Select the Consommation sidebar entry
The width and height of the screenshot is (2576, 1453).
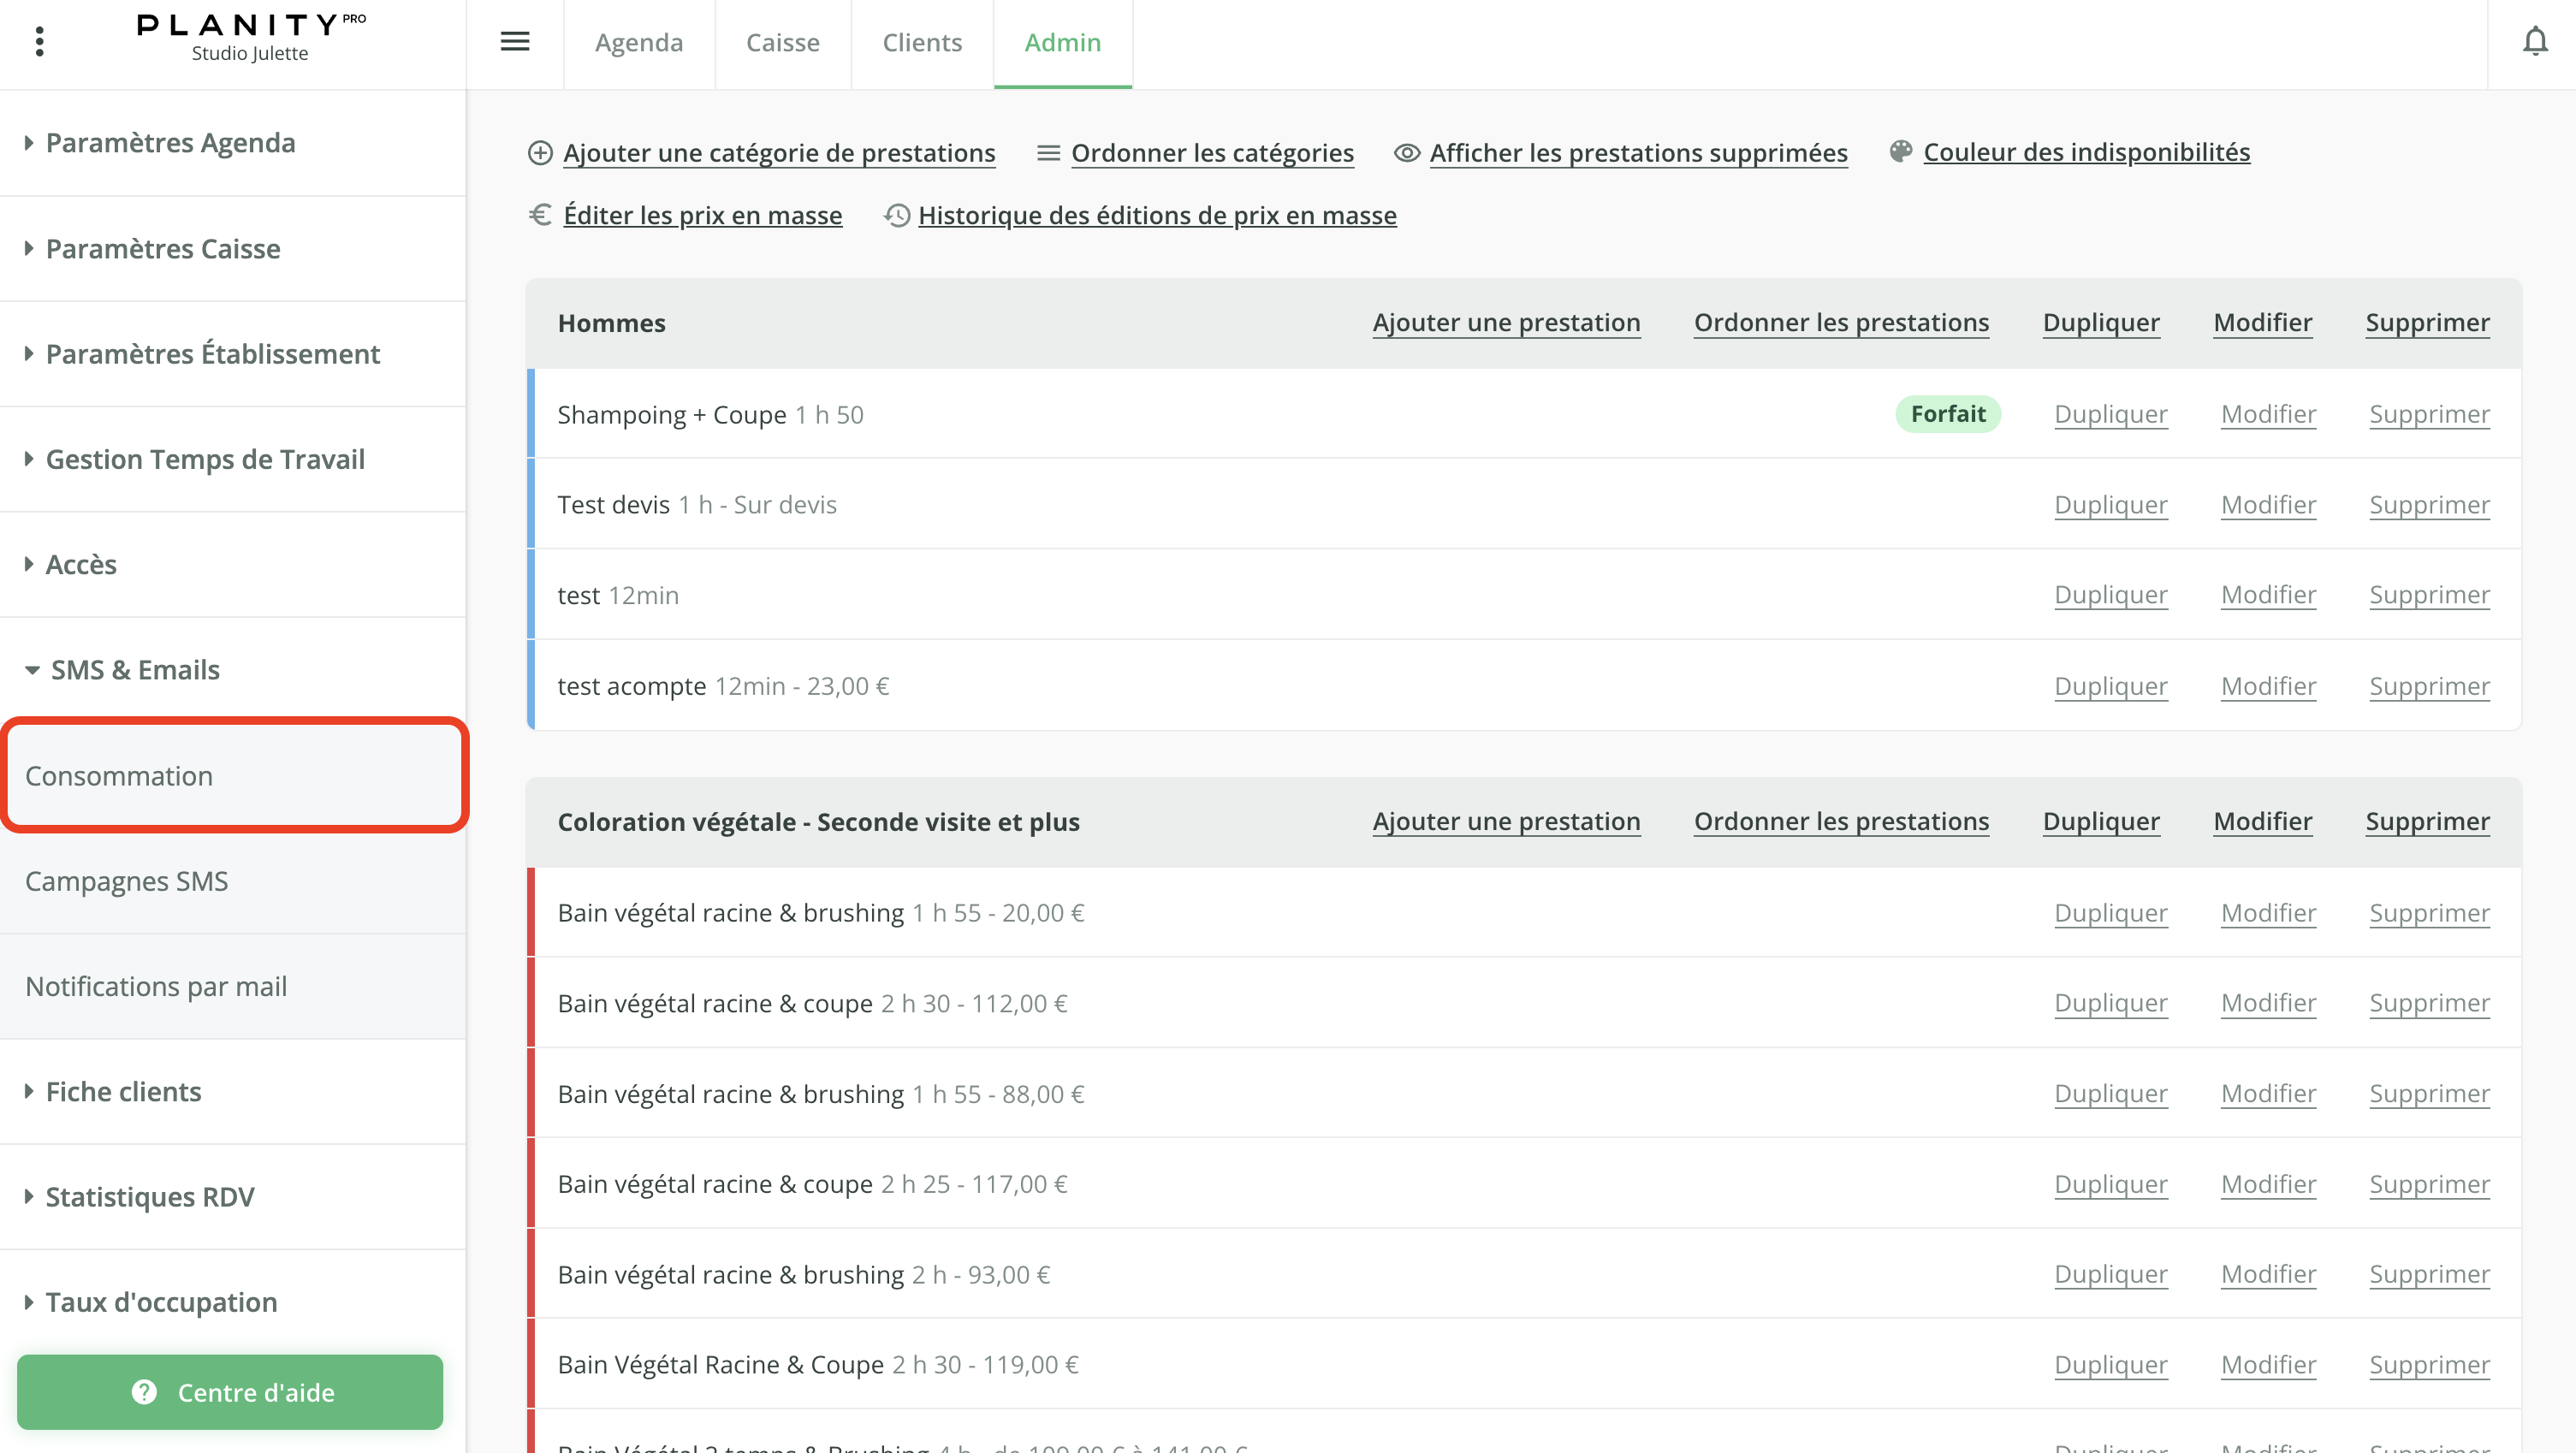(120, 775)
